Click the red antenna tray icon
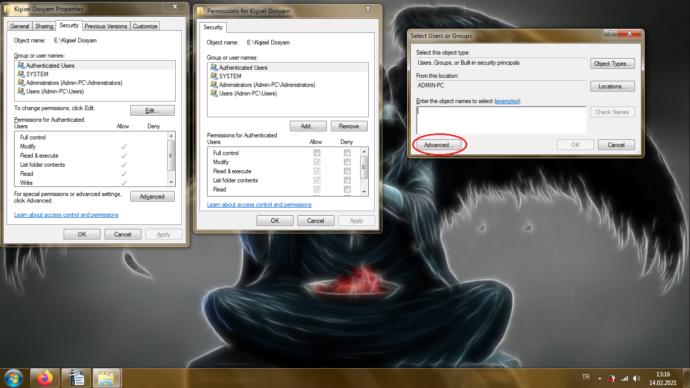Viewport: 690px width, 388px height. click(612, 378)
